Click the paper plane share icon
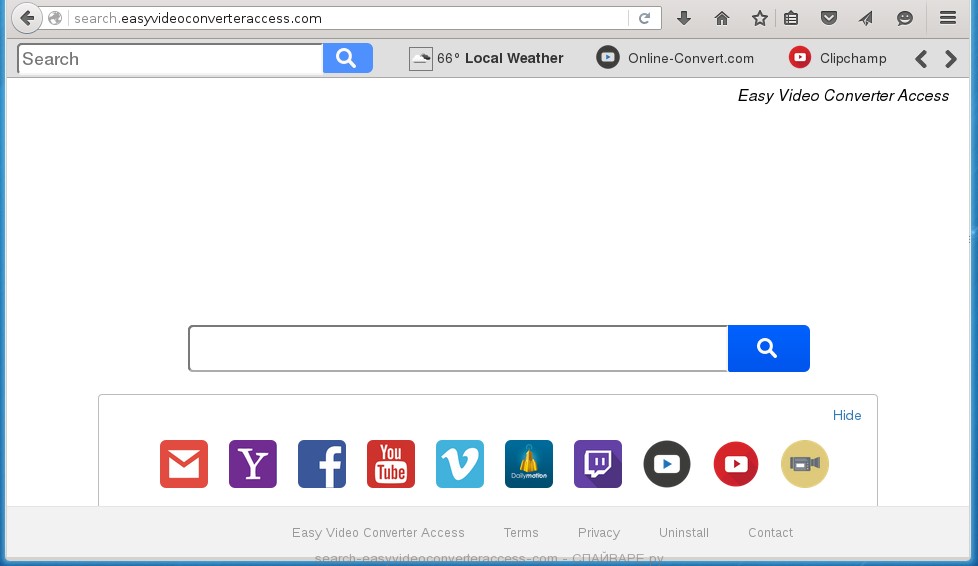The image size is (978, 566). pyautogui.click(x=866, y=18)
